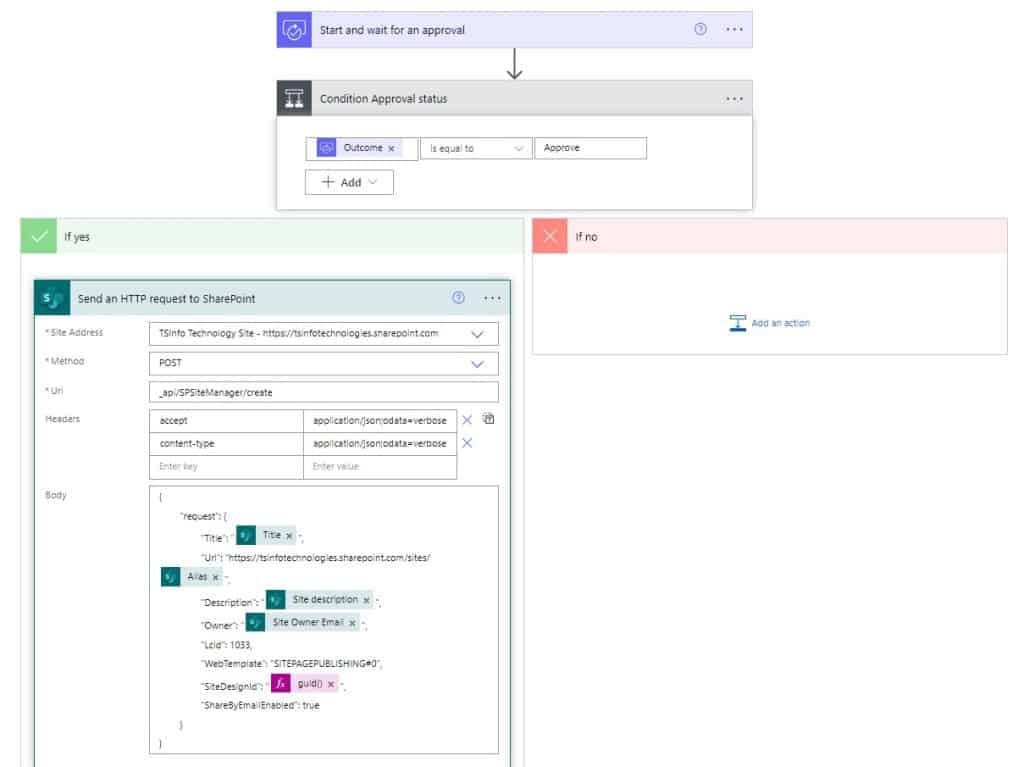
Task: Open ellipsis menu for approval action
Action: click(734, 29)
